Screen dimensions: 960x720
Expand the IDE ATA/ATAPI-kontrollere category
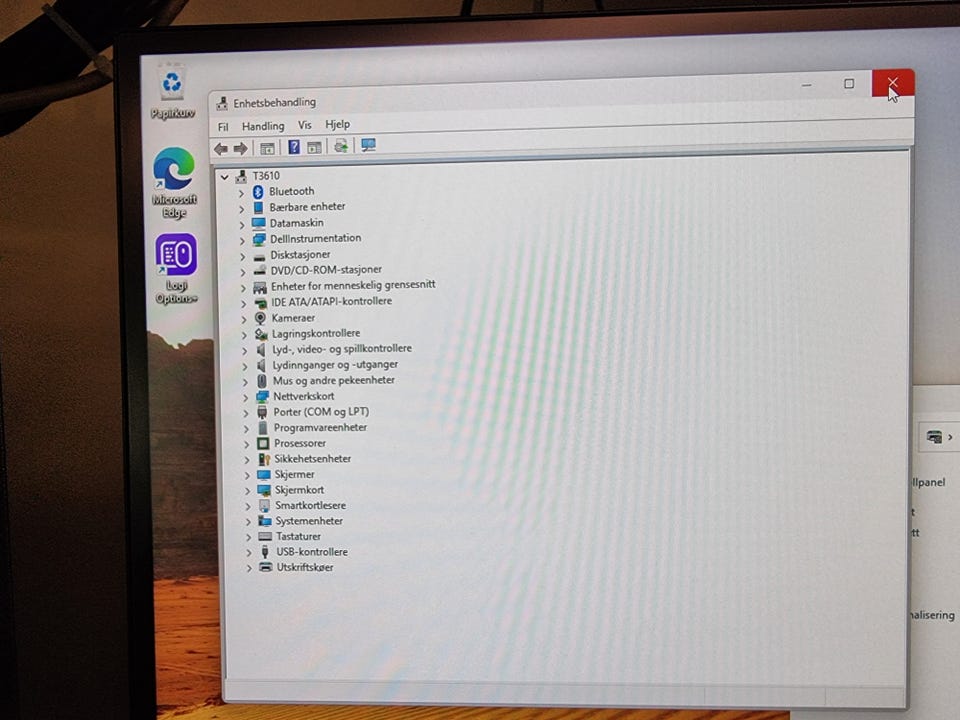point(243,303)
